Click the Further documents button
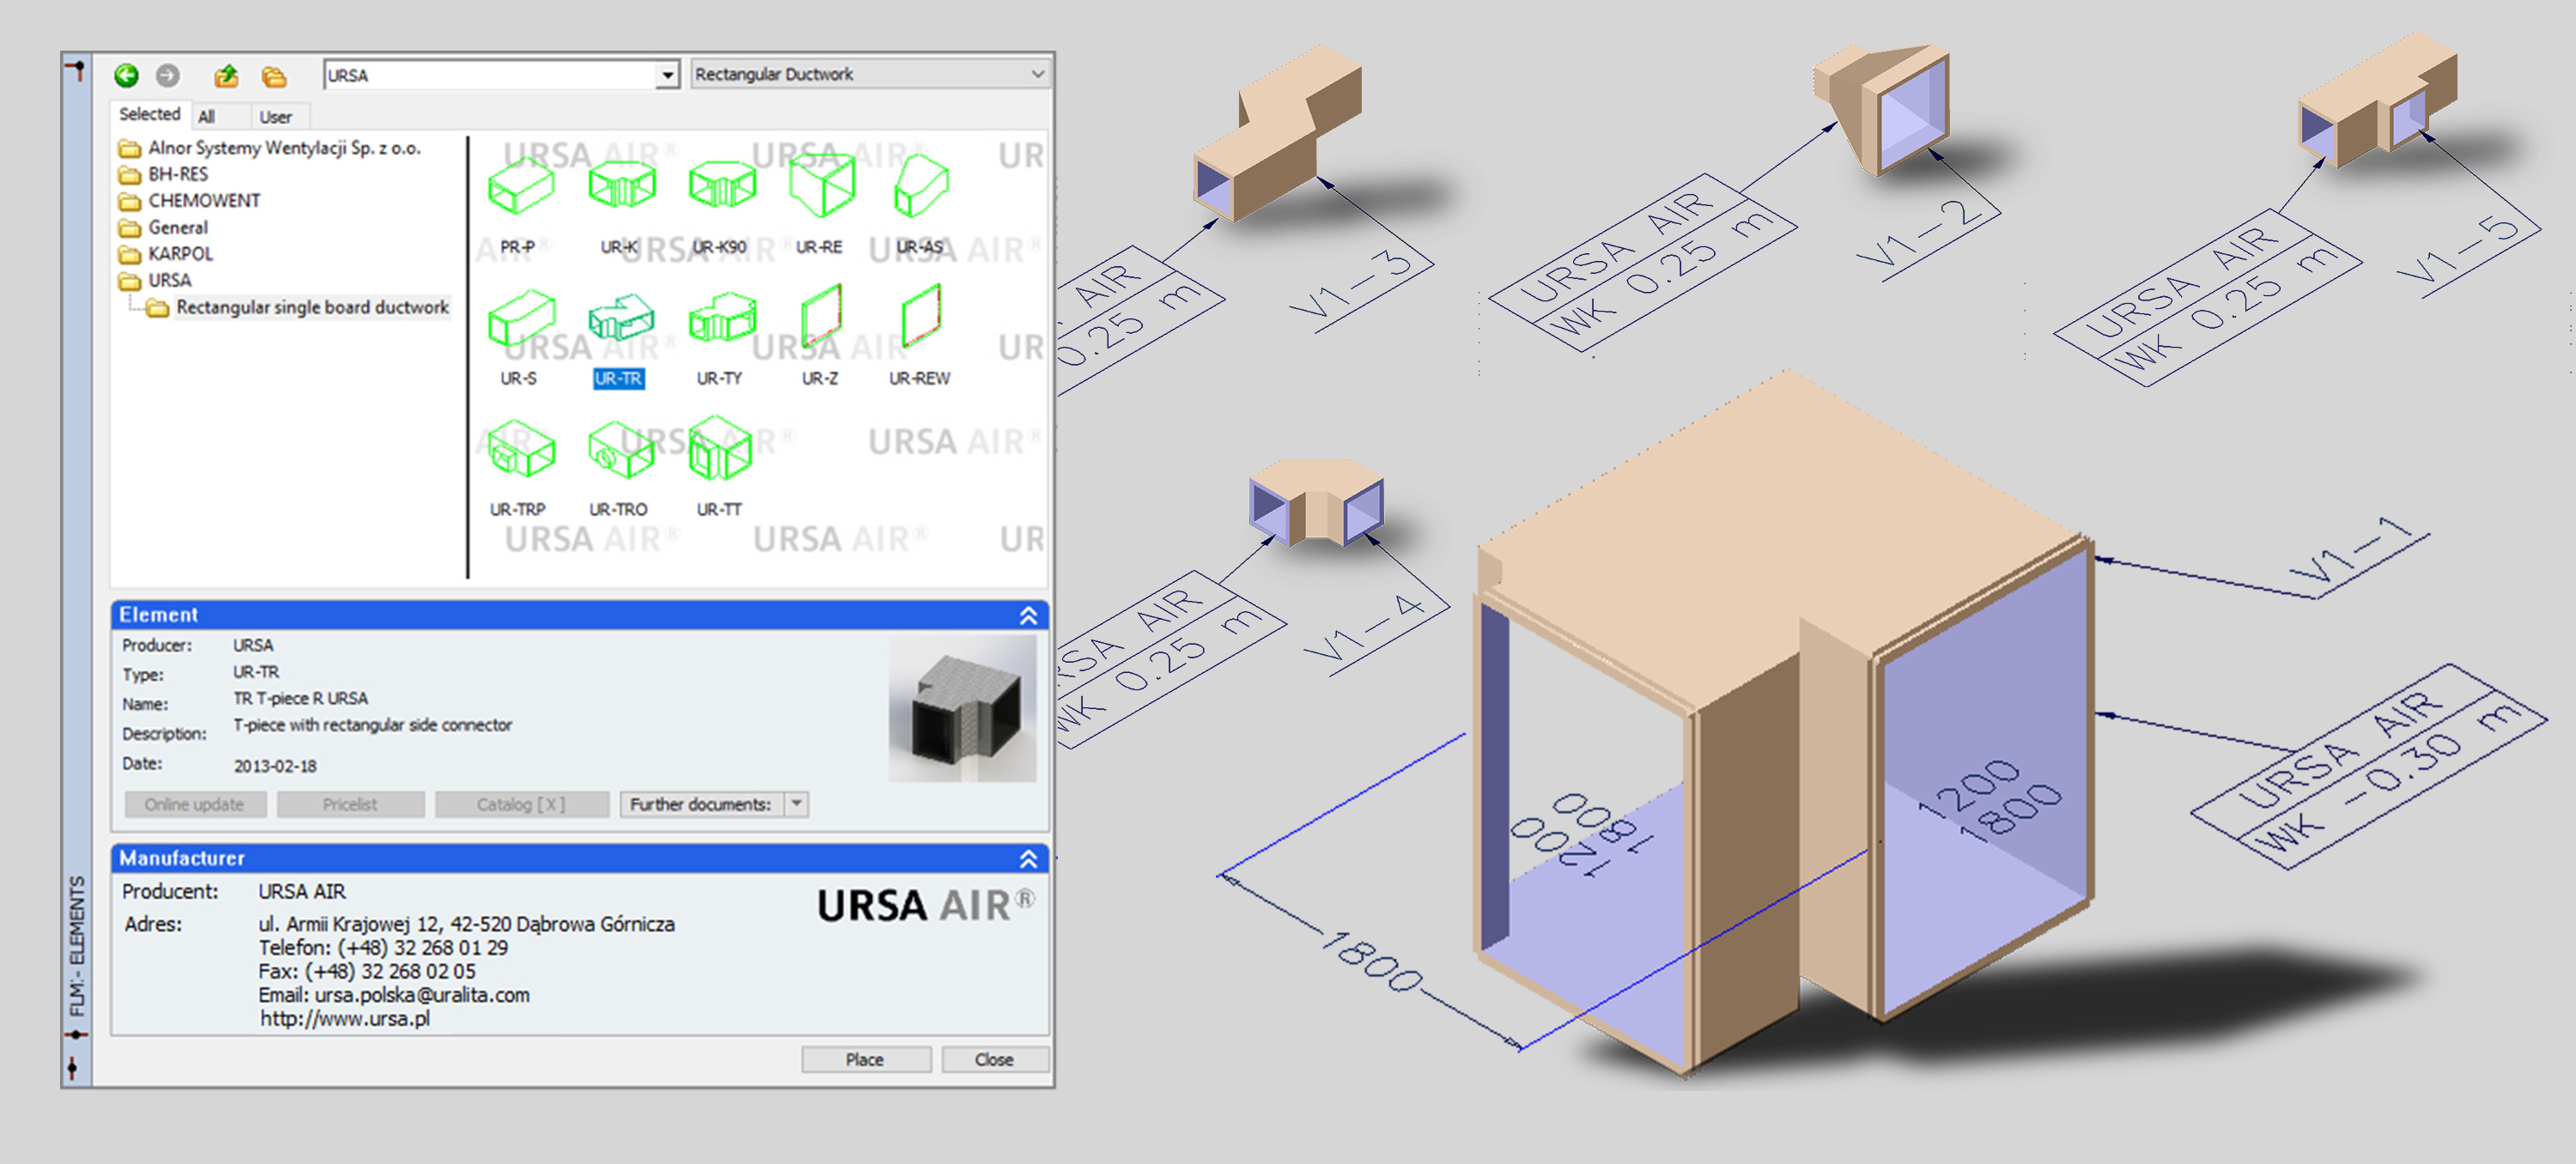 (x=702, y=804)
